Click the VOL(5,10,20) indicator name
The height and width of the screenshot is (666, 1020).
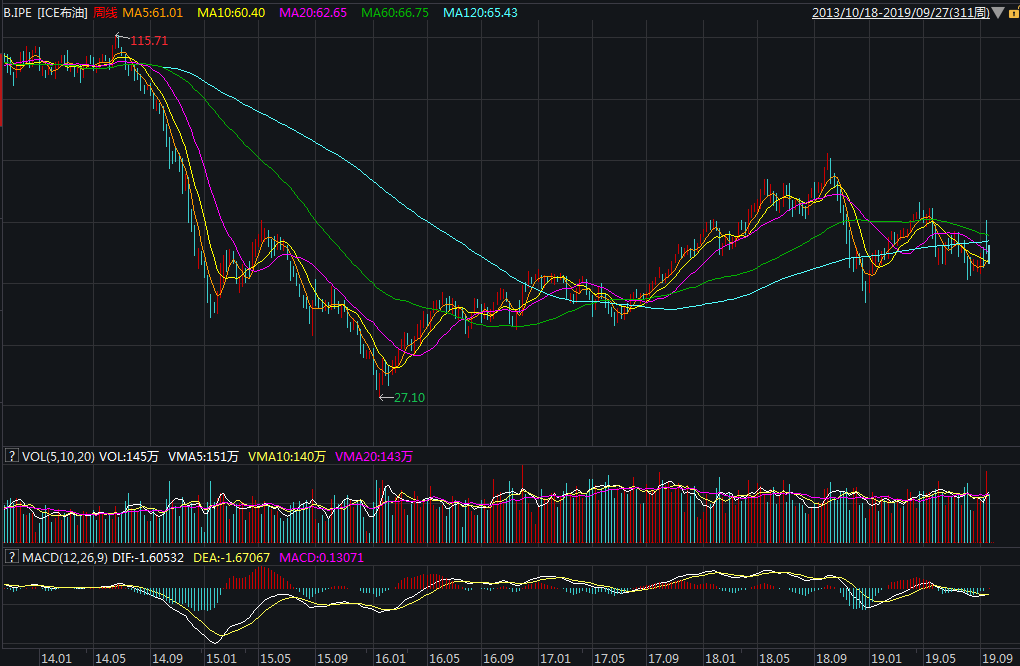58,456
